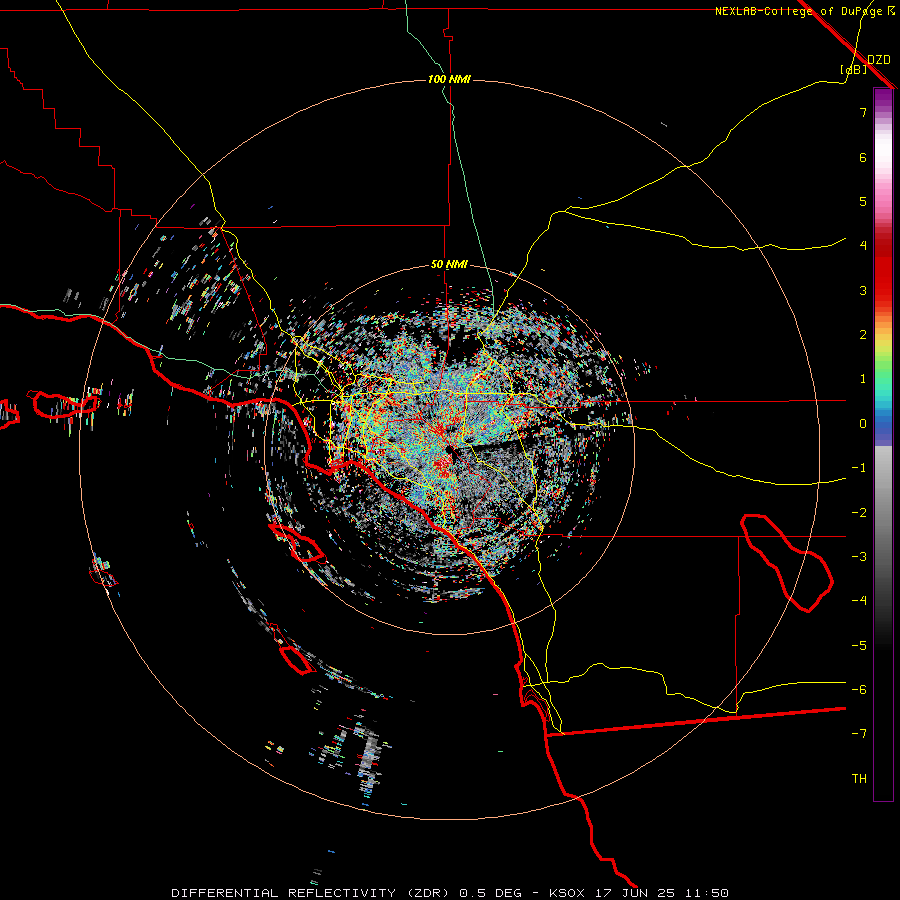The image size is (900, 900).
Task: Click the -6 value on color scale
Action: [859, 690]
